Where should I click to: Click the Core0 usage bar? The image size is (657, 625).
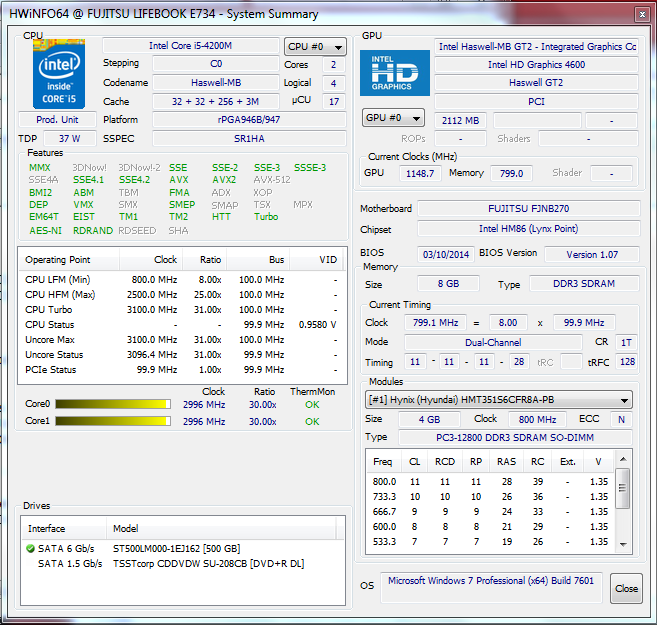click(113, 404)
